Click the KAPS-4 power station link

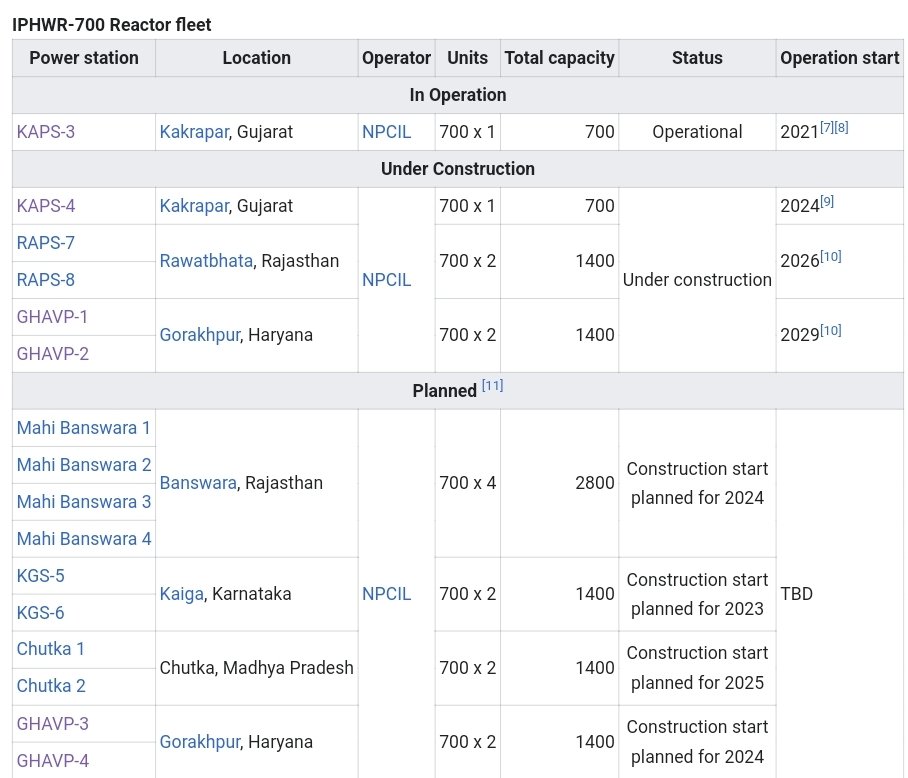46,206
